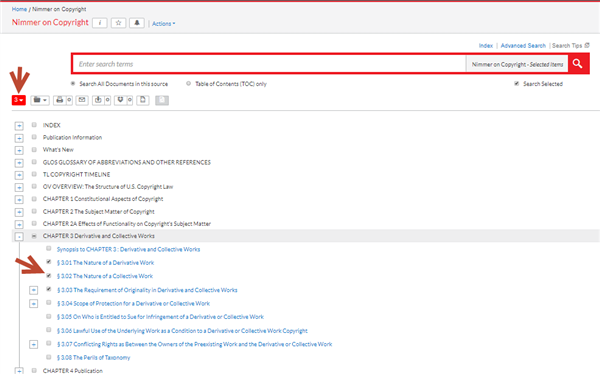The image size is (600, 374).
Task: Select the TL COPYRIGHT TIMELINE row text
Action: [x=77, y=175]
